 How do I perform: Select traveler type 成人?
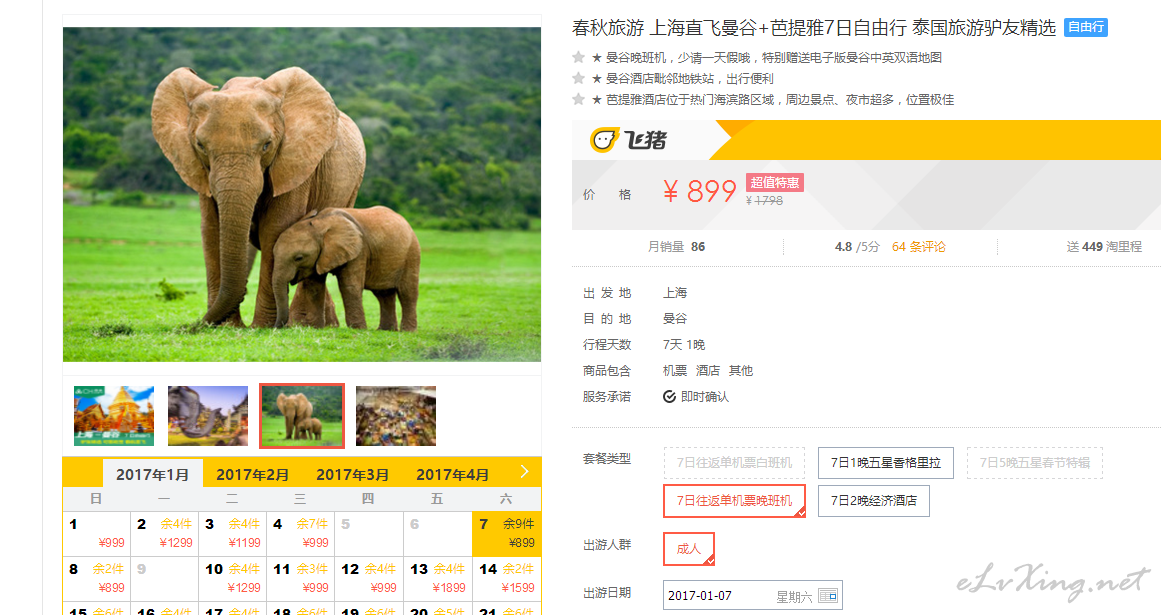(689, 548)
